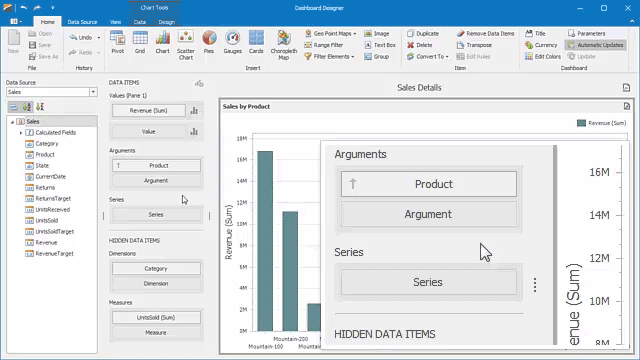Select the RevenueTarget field
The height and width of the screenshot is (360, 640).
[x=54, y=253]
